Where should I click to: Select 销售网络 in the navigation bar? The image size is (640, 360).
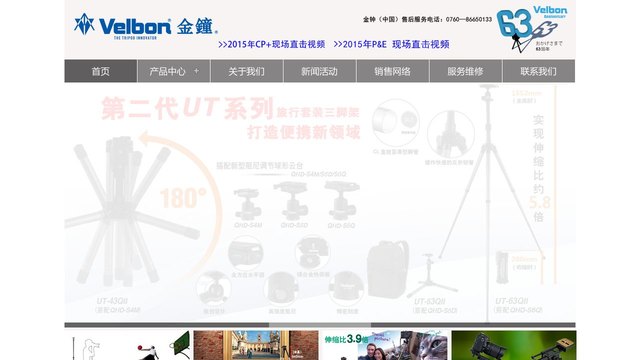393,71
